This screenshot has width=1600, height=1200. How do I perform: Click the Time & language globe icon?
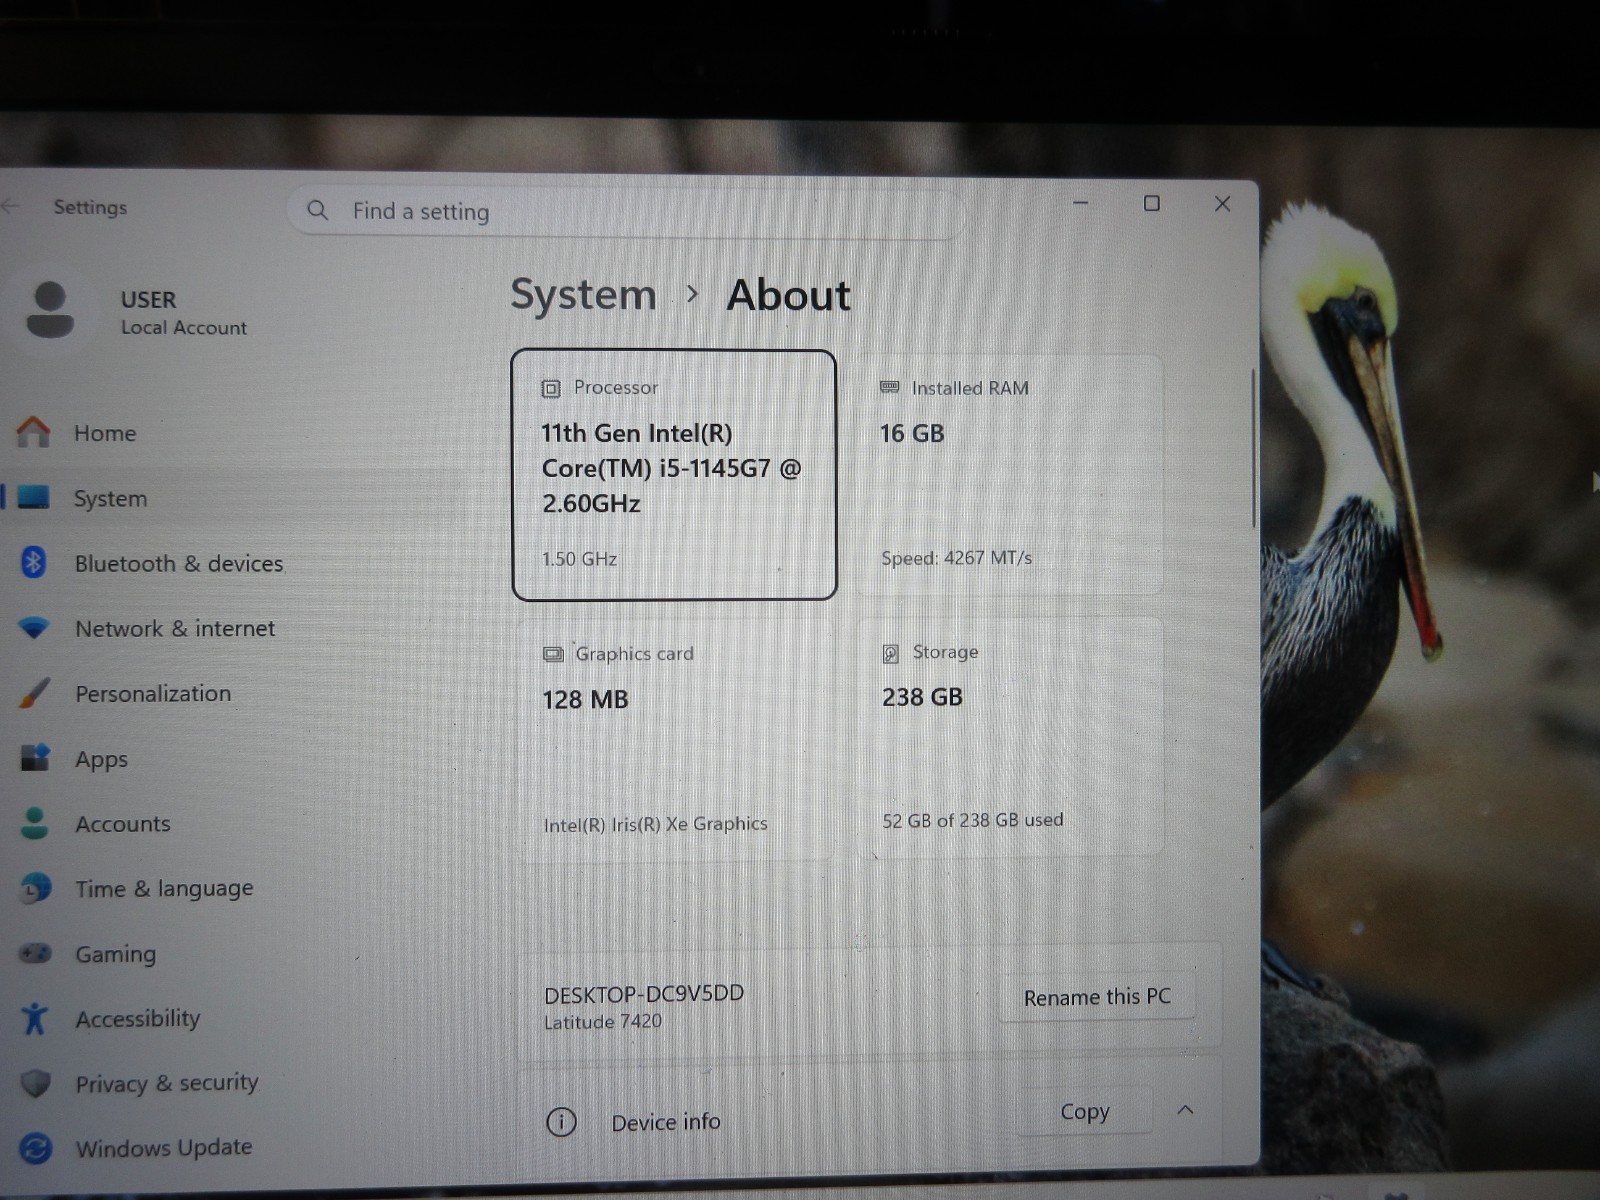tap(36, 888)
